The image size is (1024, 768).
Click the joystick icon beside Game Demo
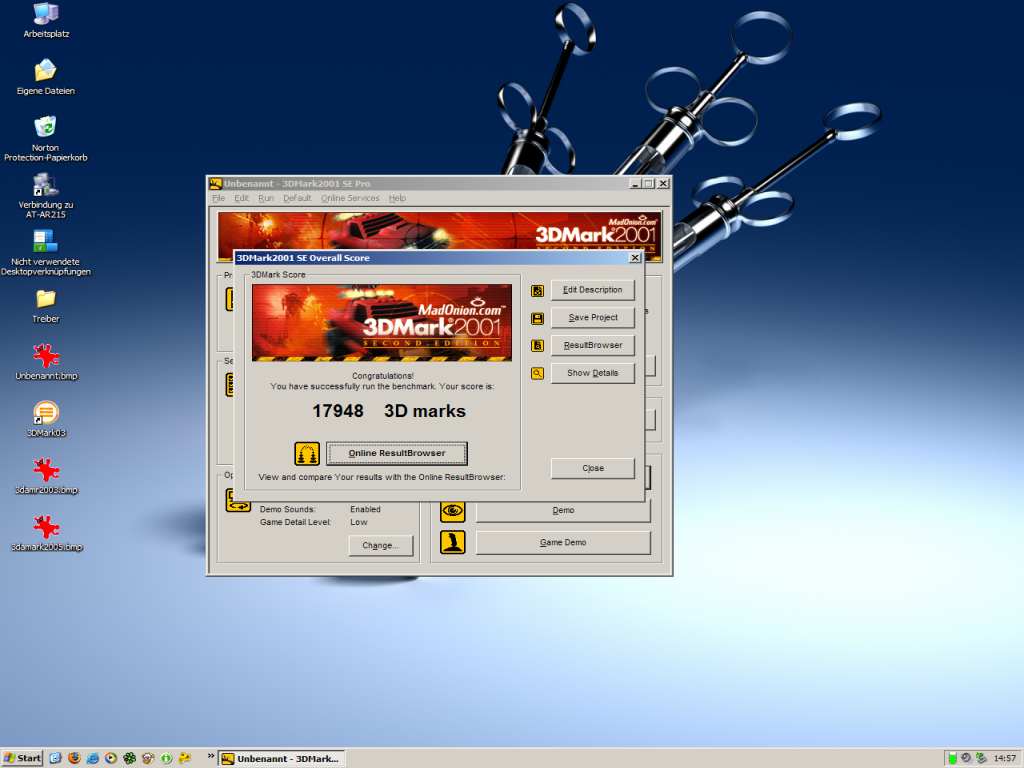pyautogui.click(x=453, y=542)
